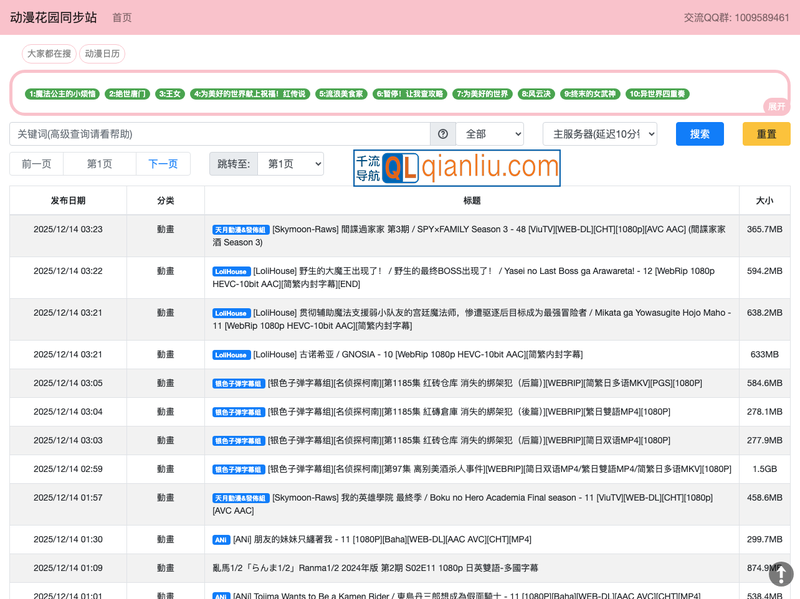
Task: Open the 跳转至 page selection dropdown
Action: pos(290,164)
